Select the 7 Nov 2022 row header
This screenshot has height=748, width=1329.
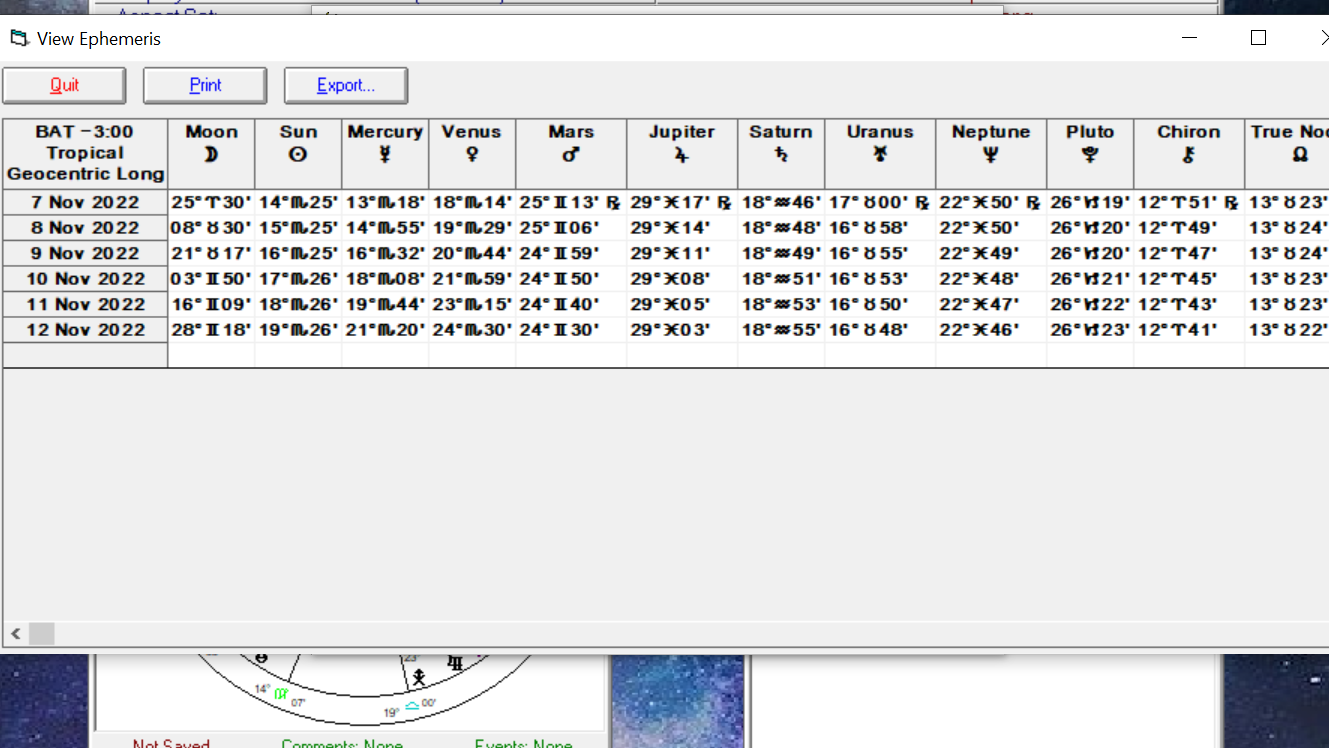click(x=85, y=202)
